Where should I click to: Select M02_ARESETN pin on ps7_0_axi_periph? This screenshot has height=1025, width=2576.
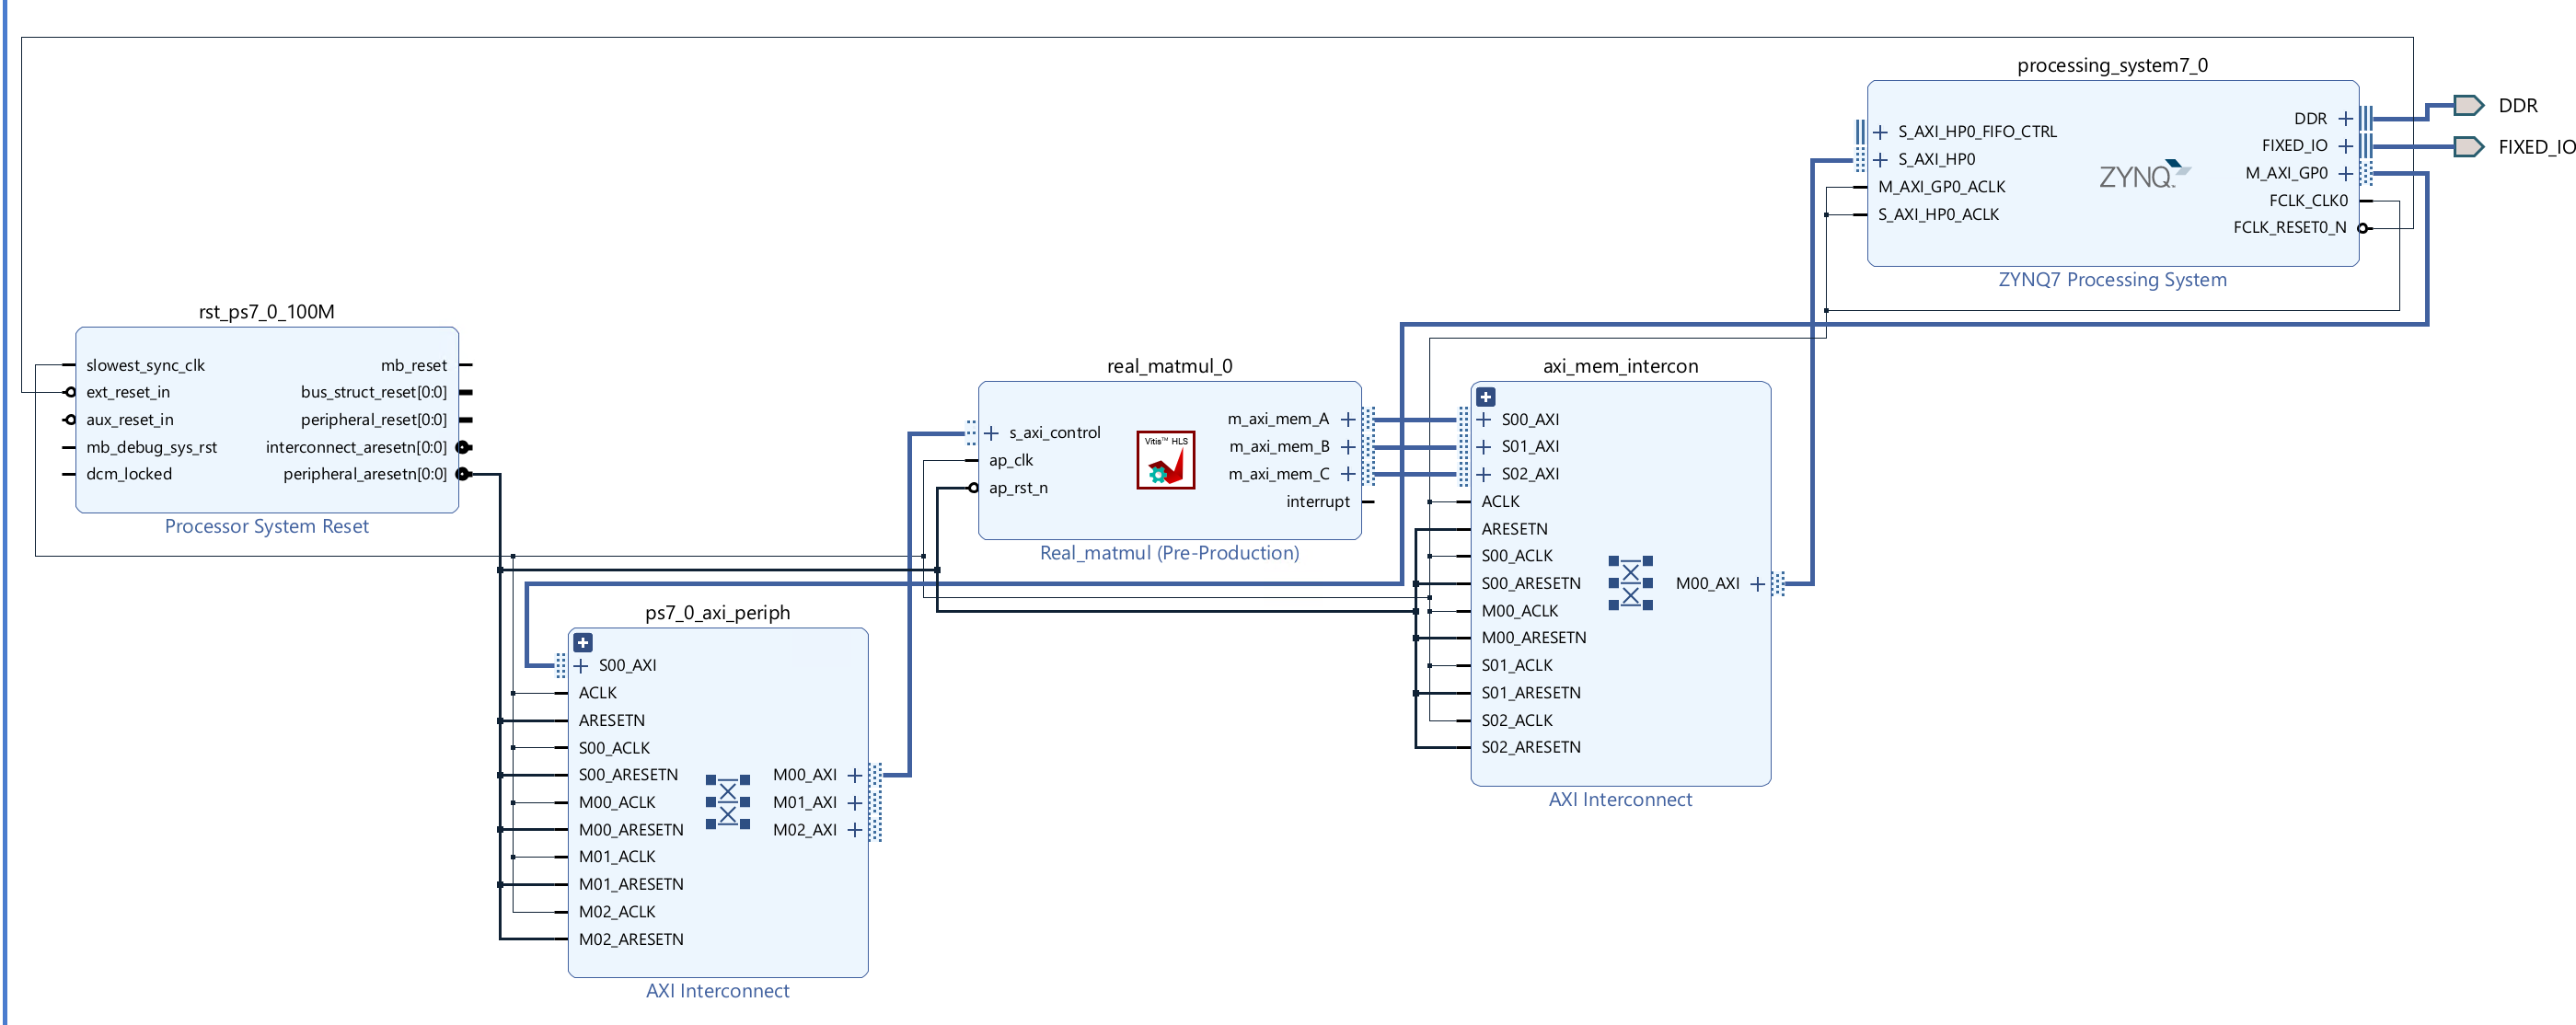[x=631, y=940]
